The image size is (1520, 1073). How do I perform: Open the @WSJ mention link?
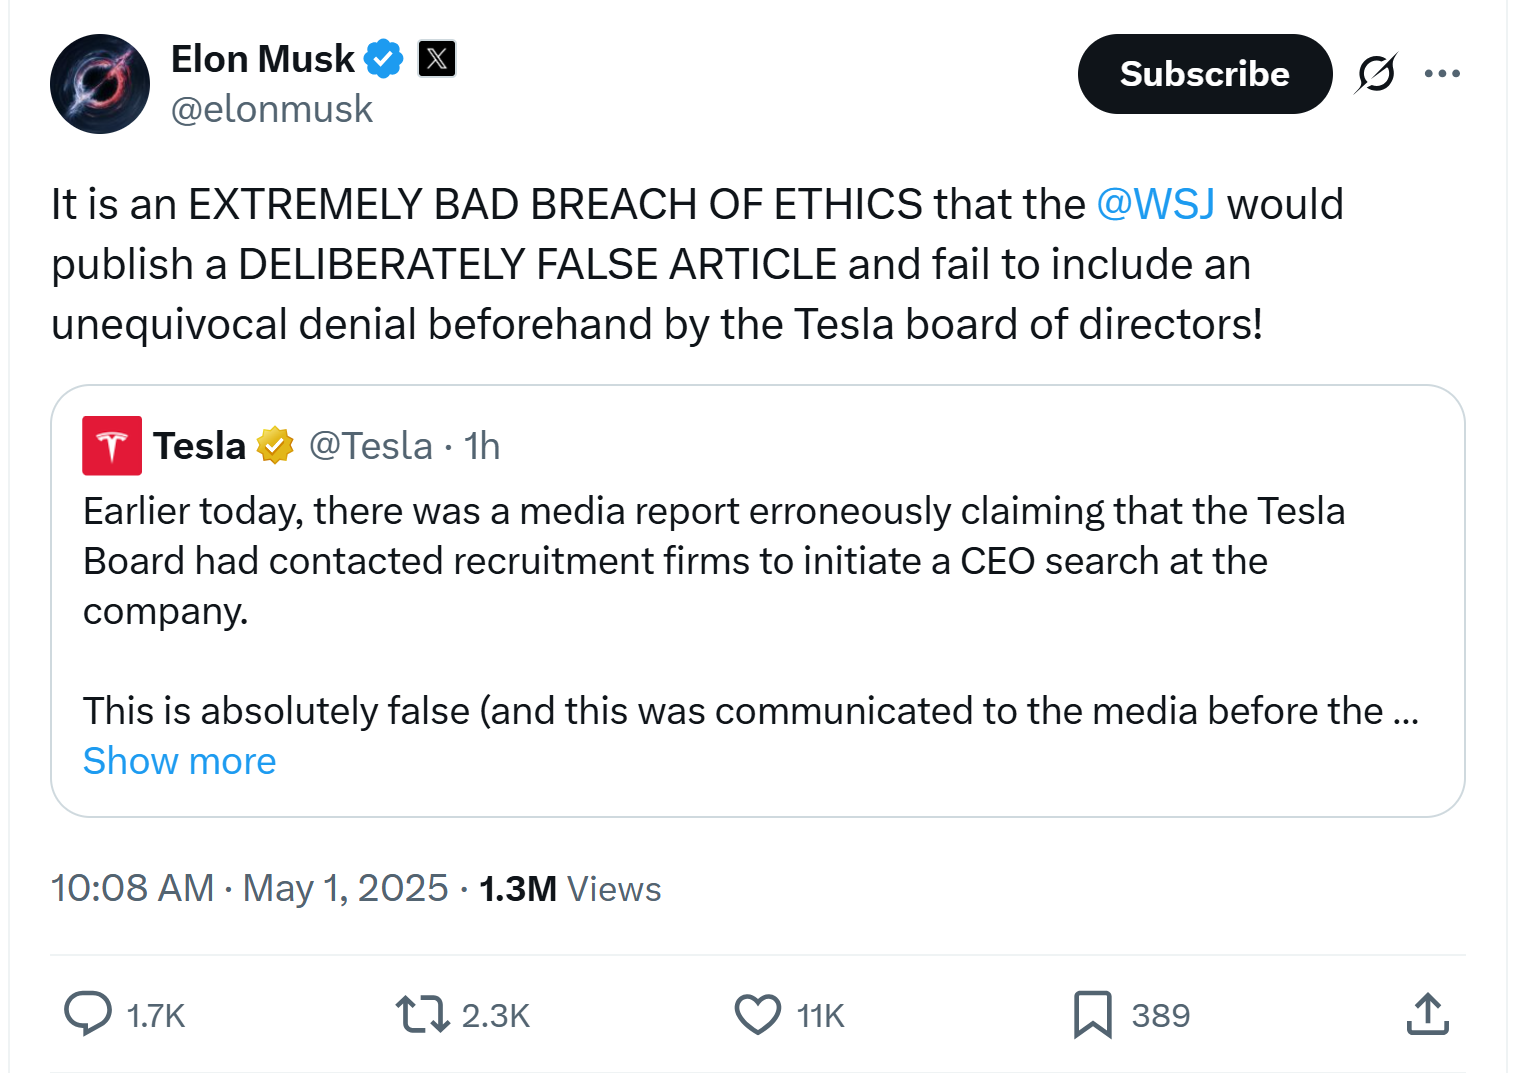pyautogui.click(x=1155, y=203)
